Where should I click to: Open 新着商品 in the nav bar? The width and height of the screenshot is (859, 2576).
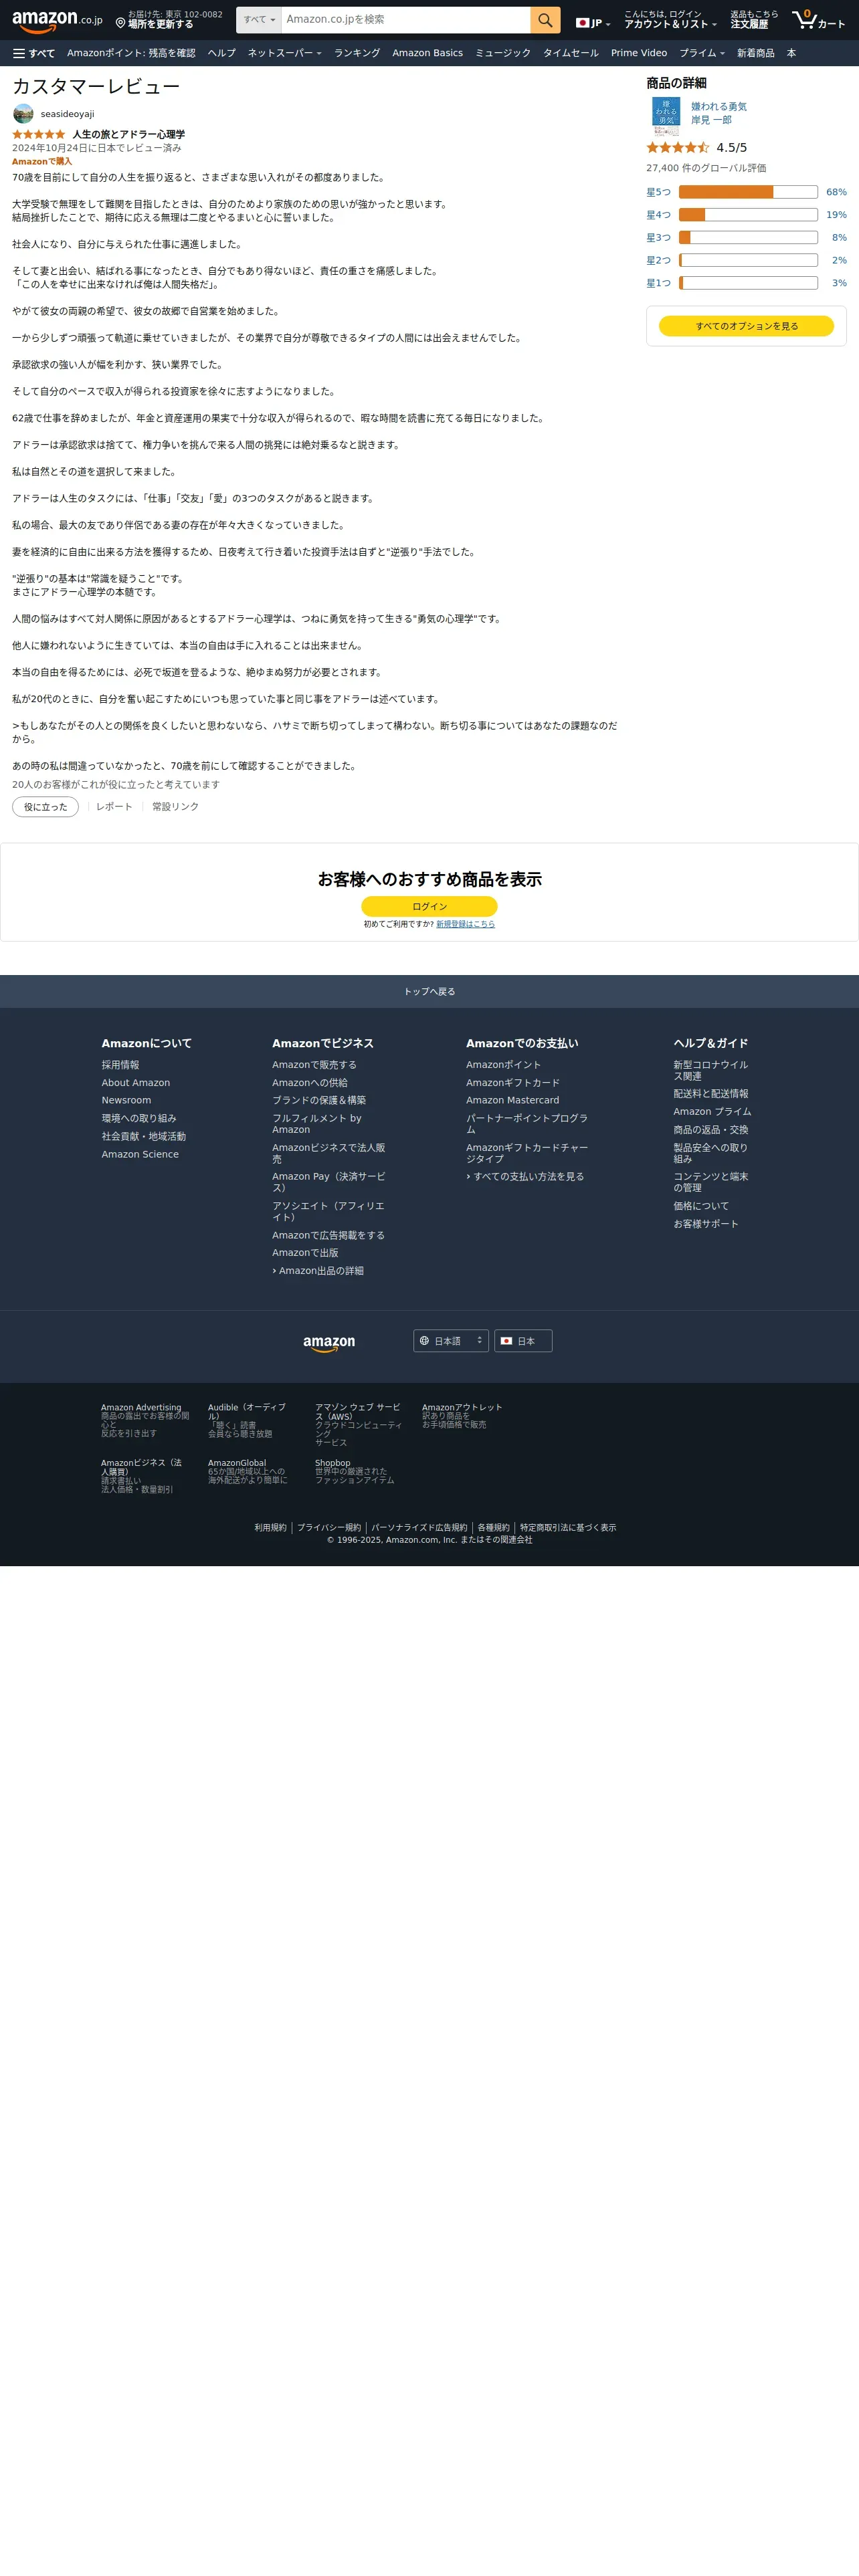coord(756,53)
